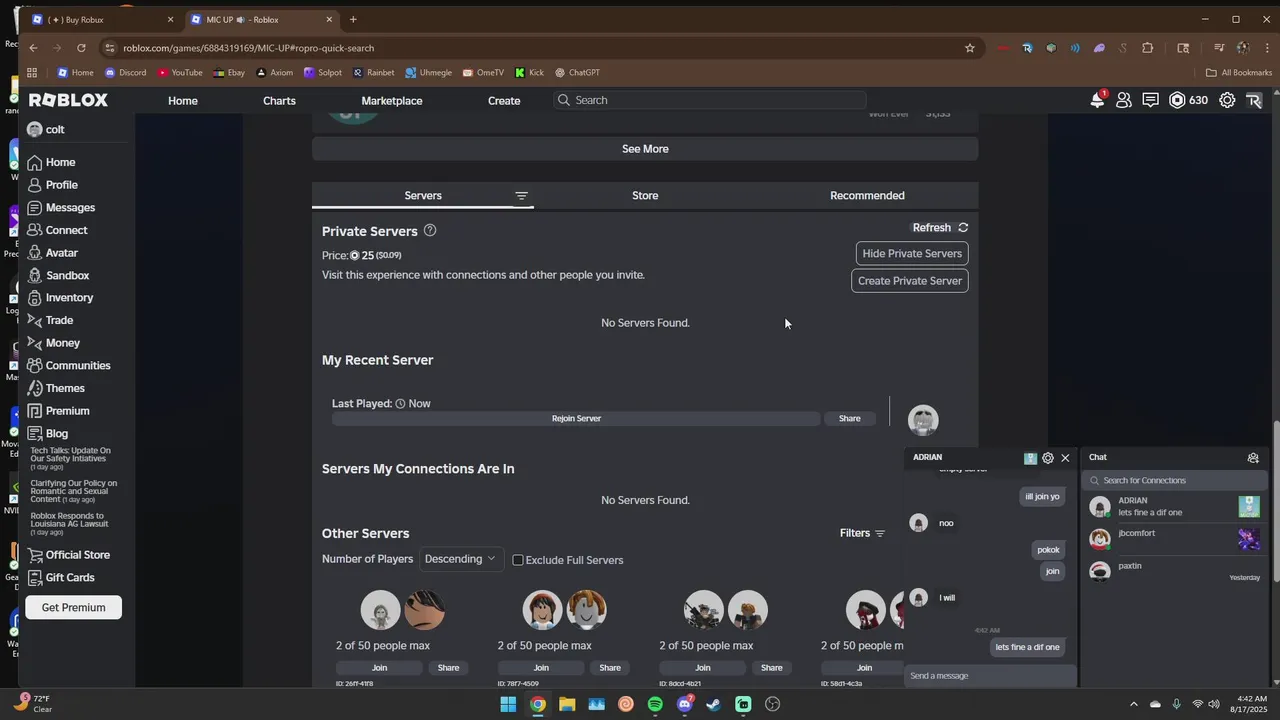This screenshot has width=1280, height=720.
Task: Go back in the browser
Action: pos(33,48)
